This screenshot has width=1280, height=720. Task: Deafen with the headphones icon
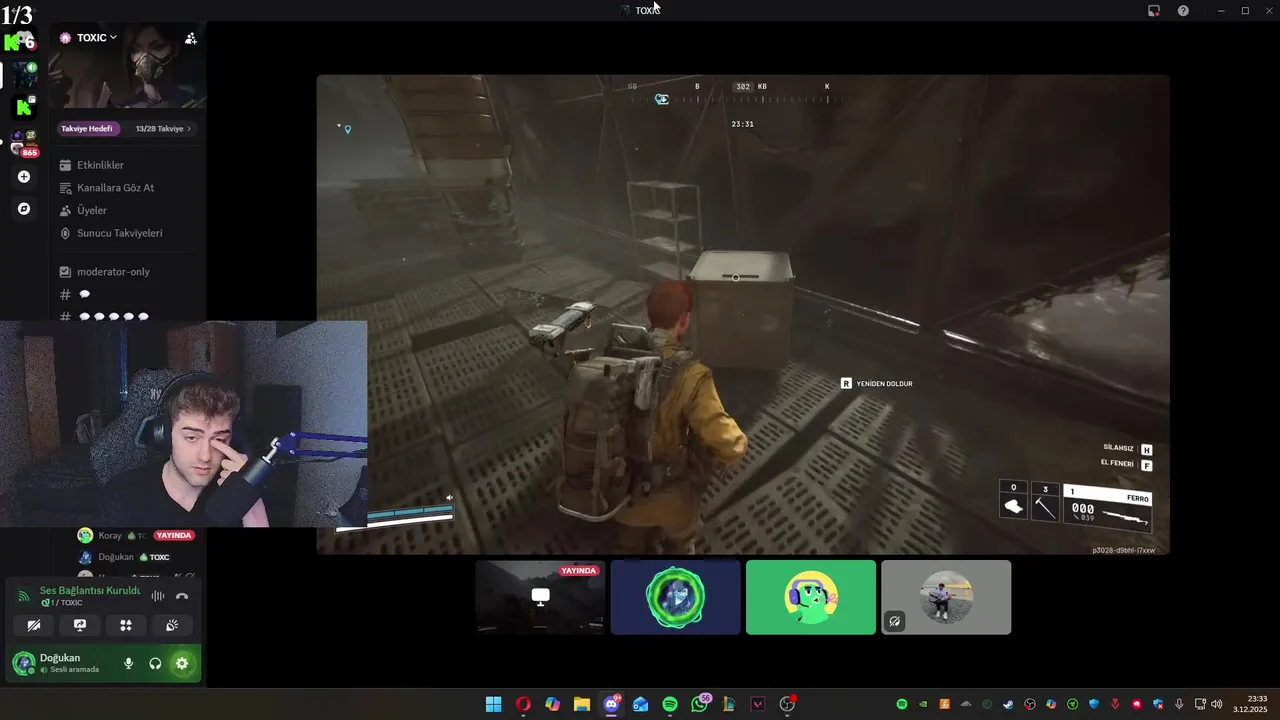coord(155,663)
